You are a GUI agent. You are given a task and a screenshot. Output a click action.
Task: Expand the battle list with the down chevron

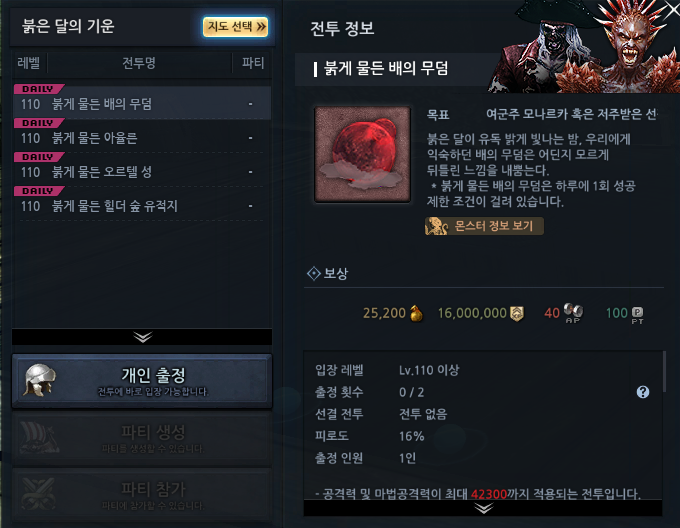(142, 337)
